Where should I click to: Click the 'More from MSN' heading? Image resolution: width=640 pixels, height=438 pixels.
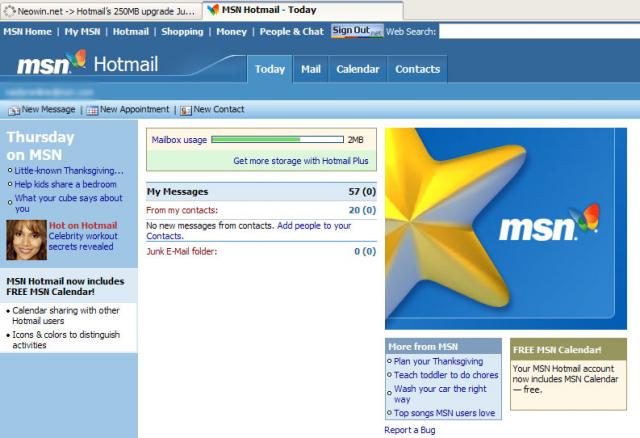423,347
